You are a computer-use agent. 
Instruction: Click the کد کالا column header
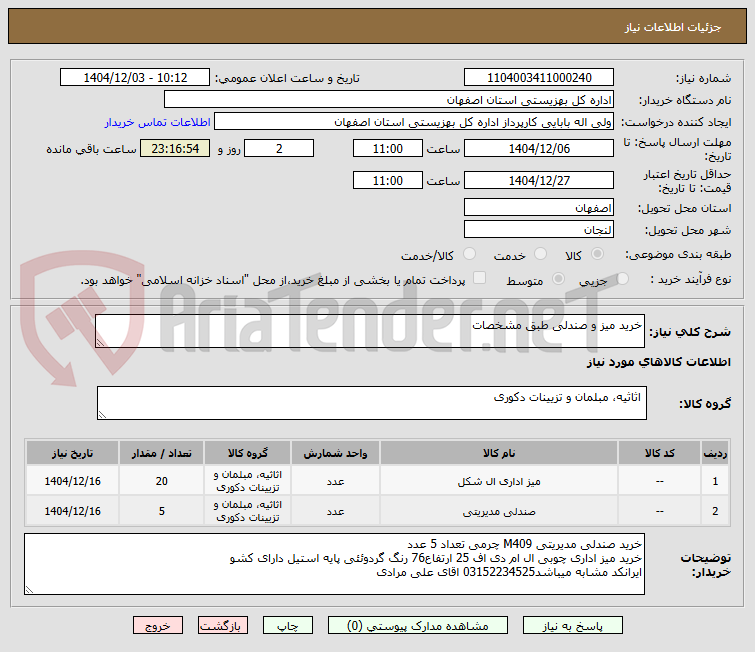pos(659,453)
